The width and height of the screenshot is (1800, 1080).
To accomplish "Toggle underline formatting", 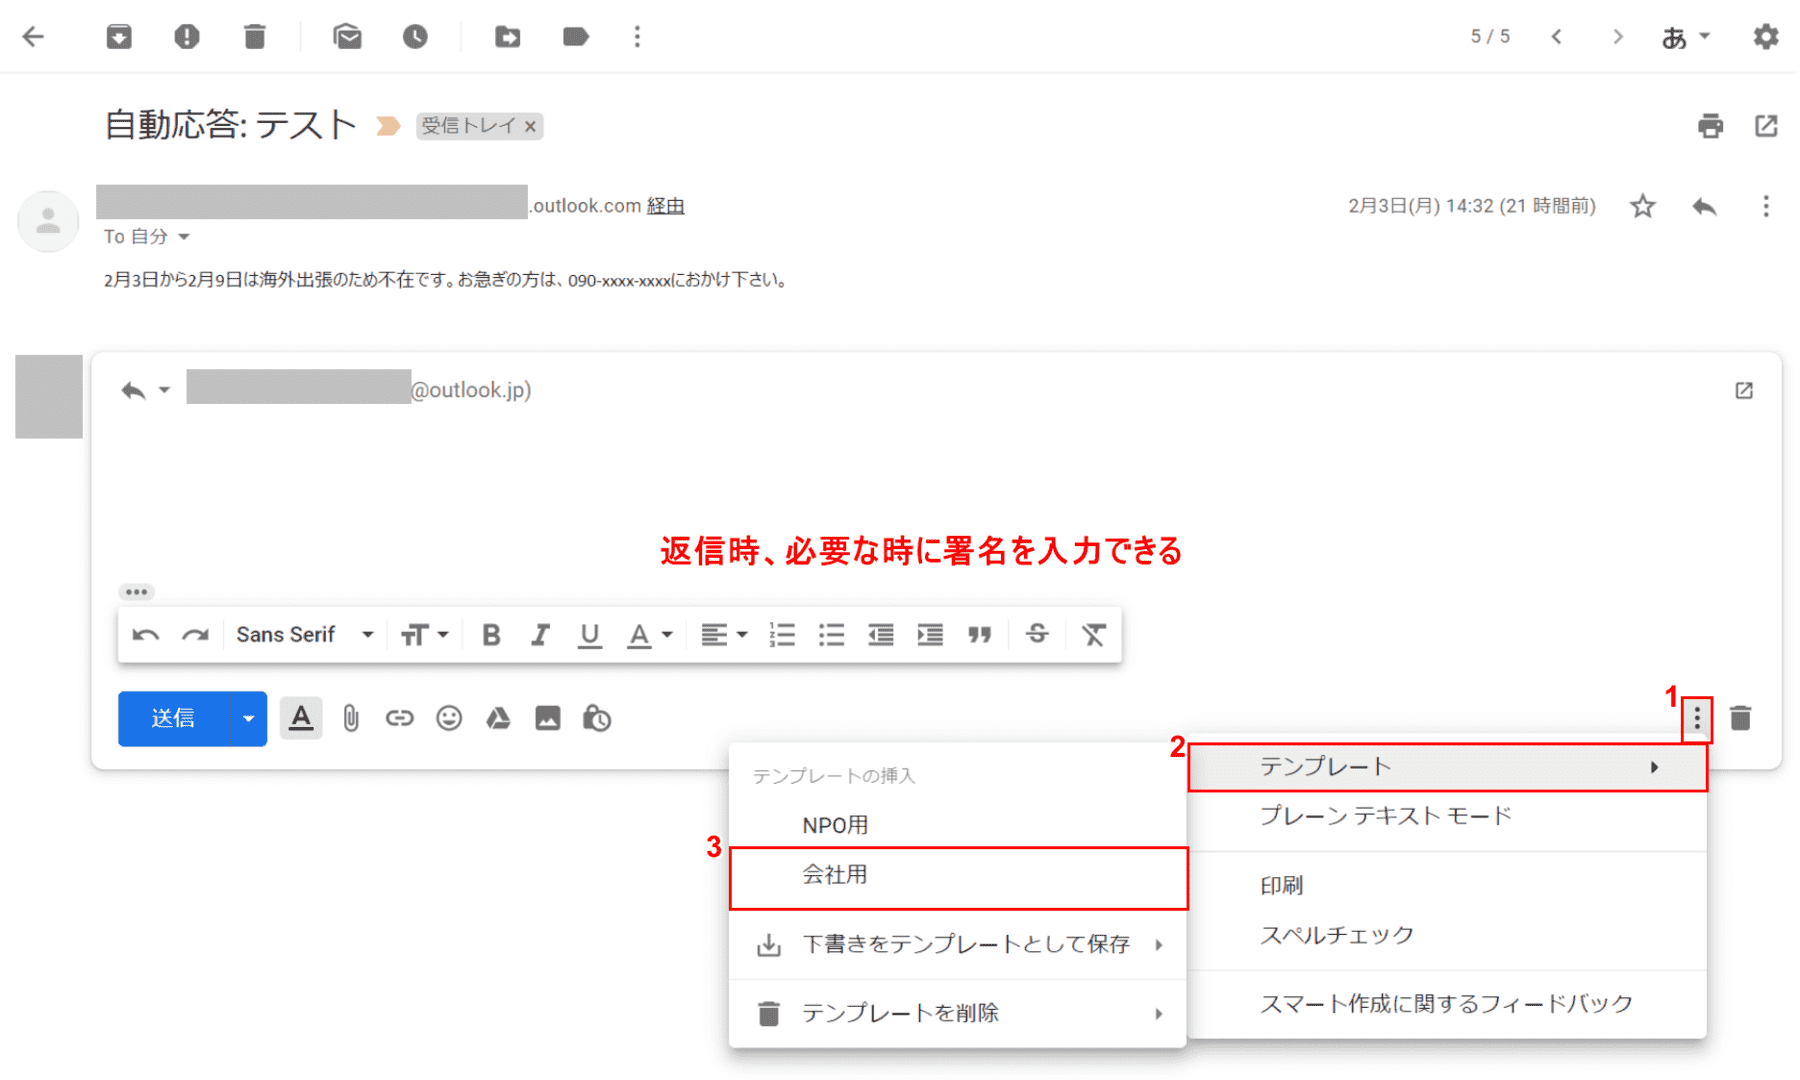I will 590,635.
